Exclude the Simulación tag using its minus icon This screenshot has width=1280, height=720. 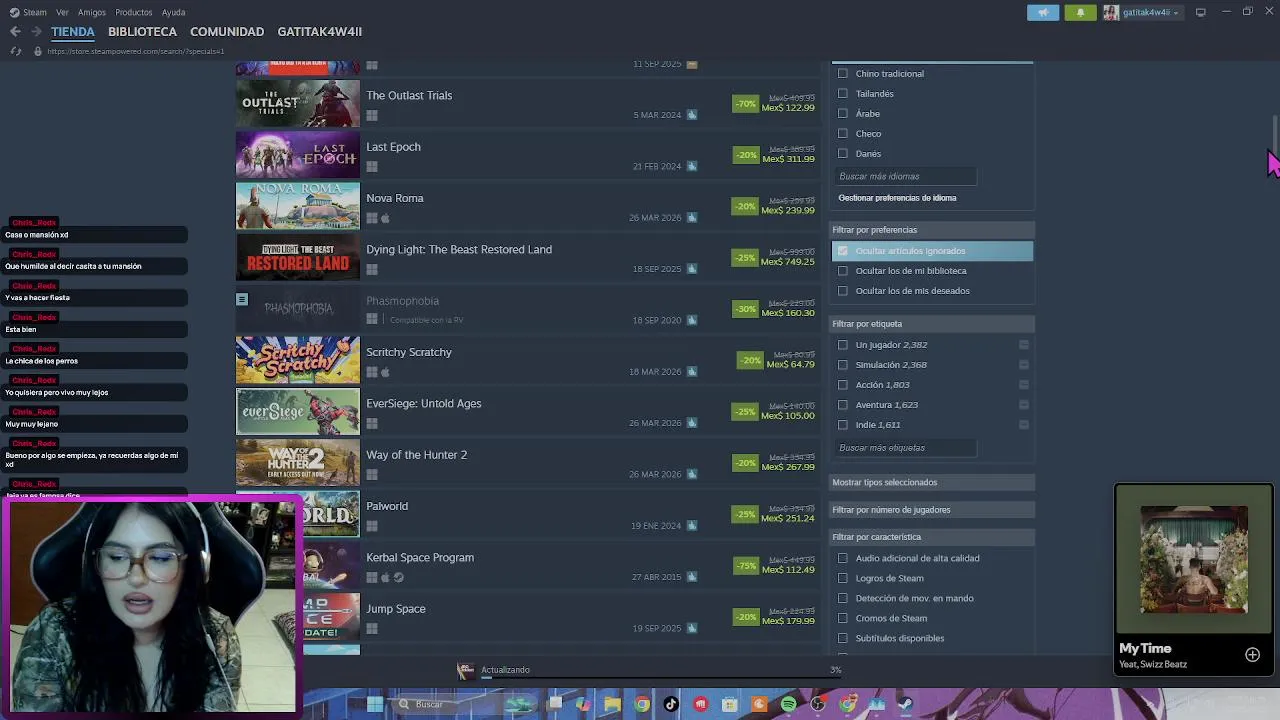click(x=1024, y=365)
